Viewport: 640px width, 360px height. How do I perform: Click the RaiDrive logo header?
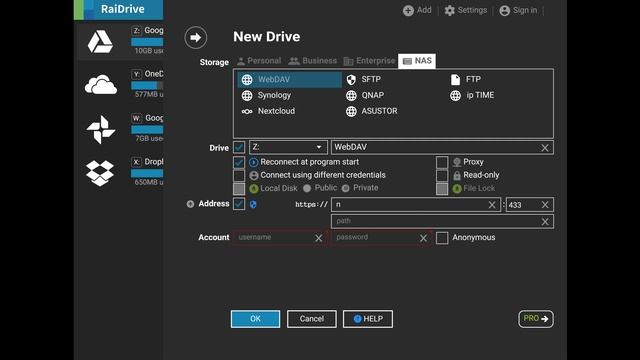[118, 10]
